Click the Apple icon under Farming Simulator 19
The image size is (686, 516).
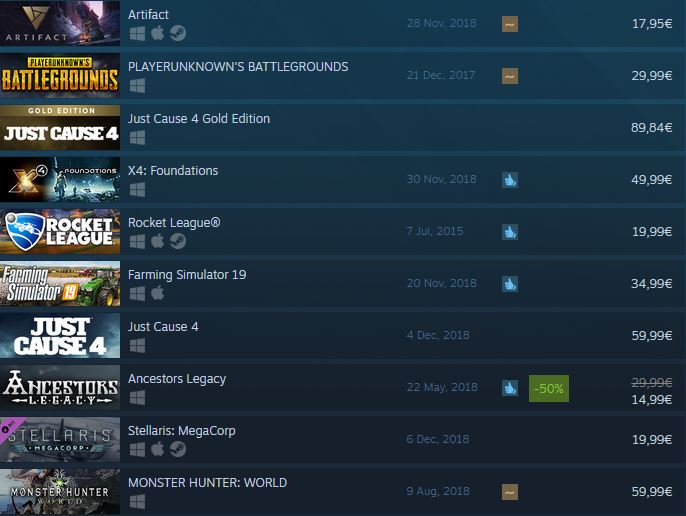[x=158, y=293]
